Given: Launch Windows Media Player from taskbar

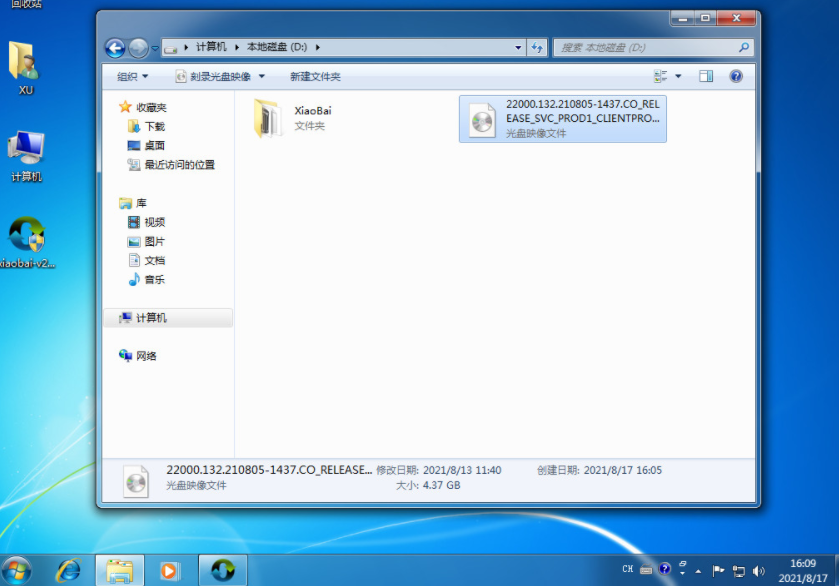Looking at the screenshot, I should point(169,570).
